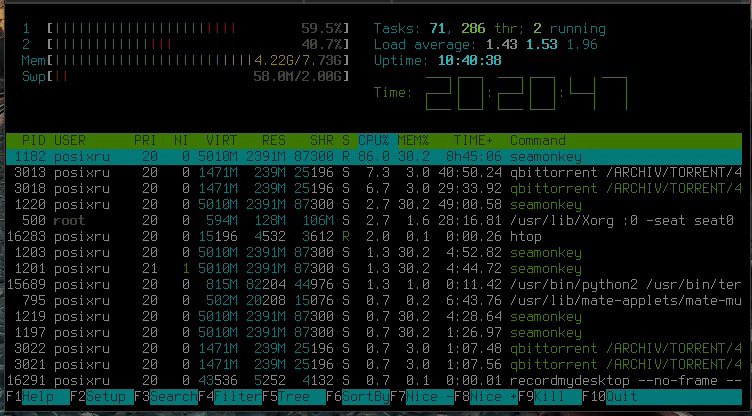Select the qbittorrent row with PID 3021
The image size is (752, 416).
374,365
